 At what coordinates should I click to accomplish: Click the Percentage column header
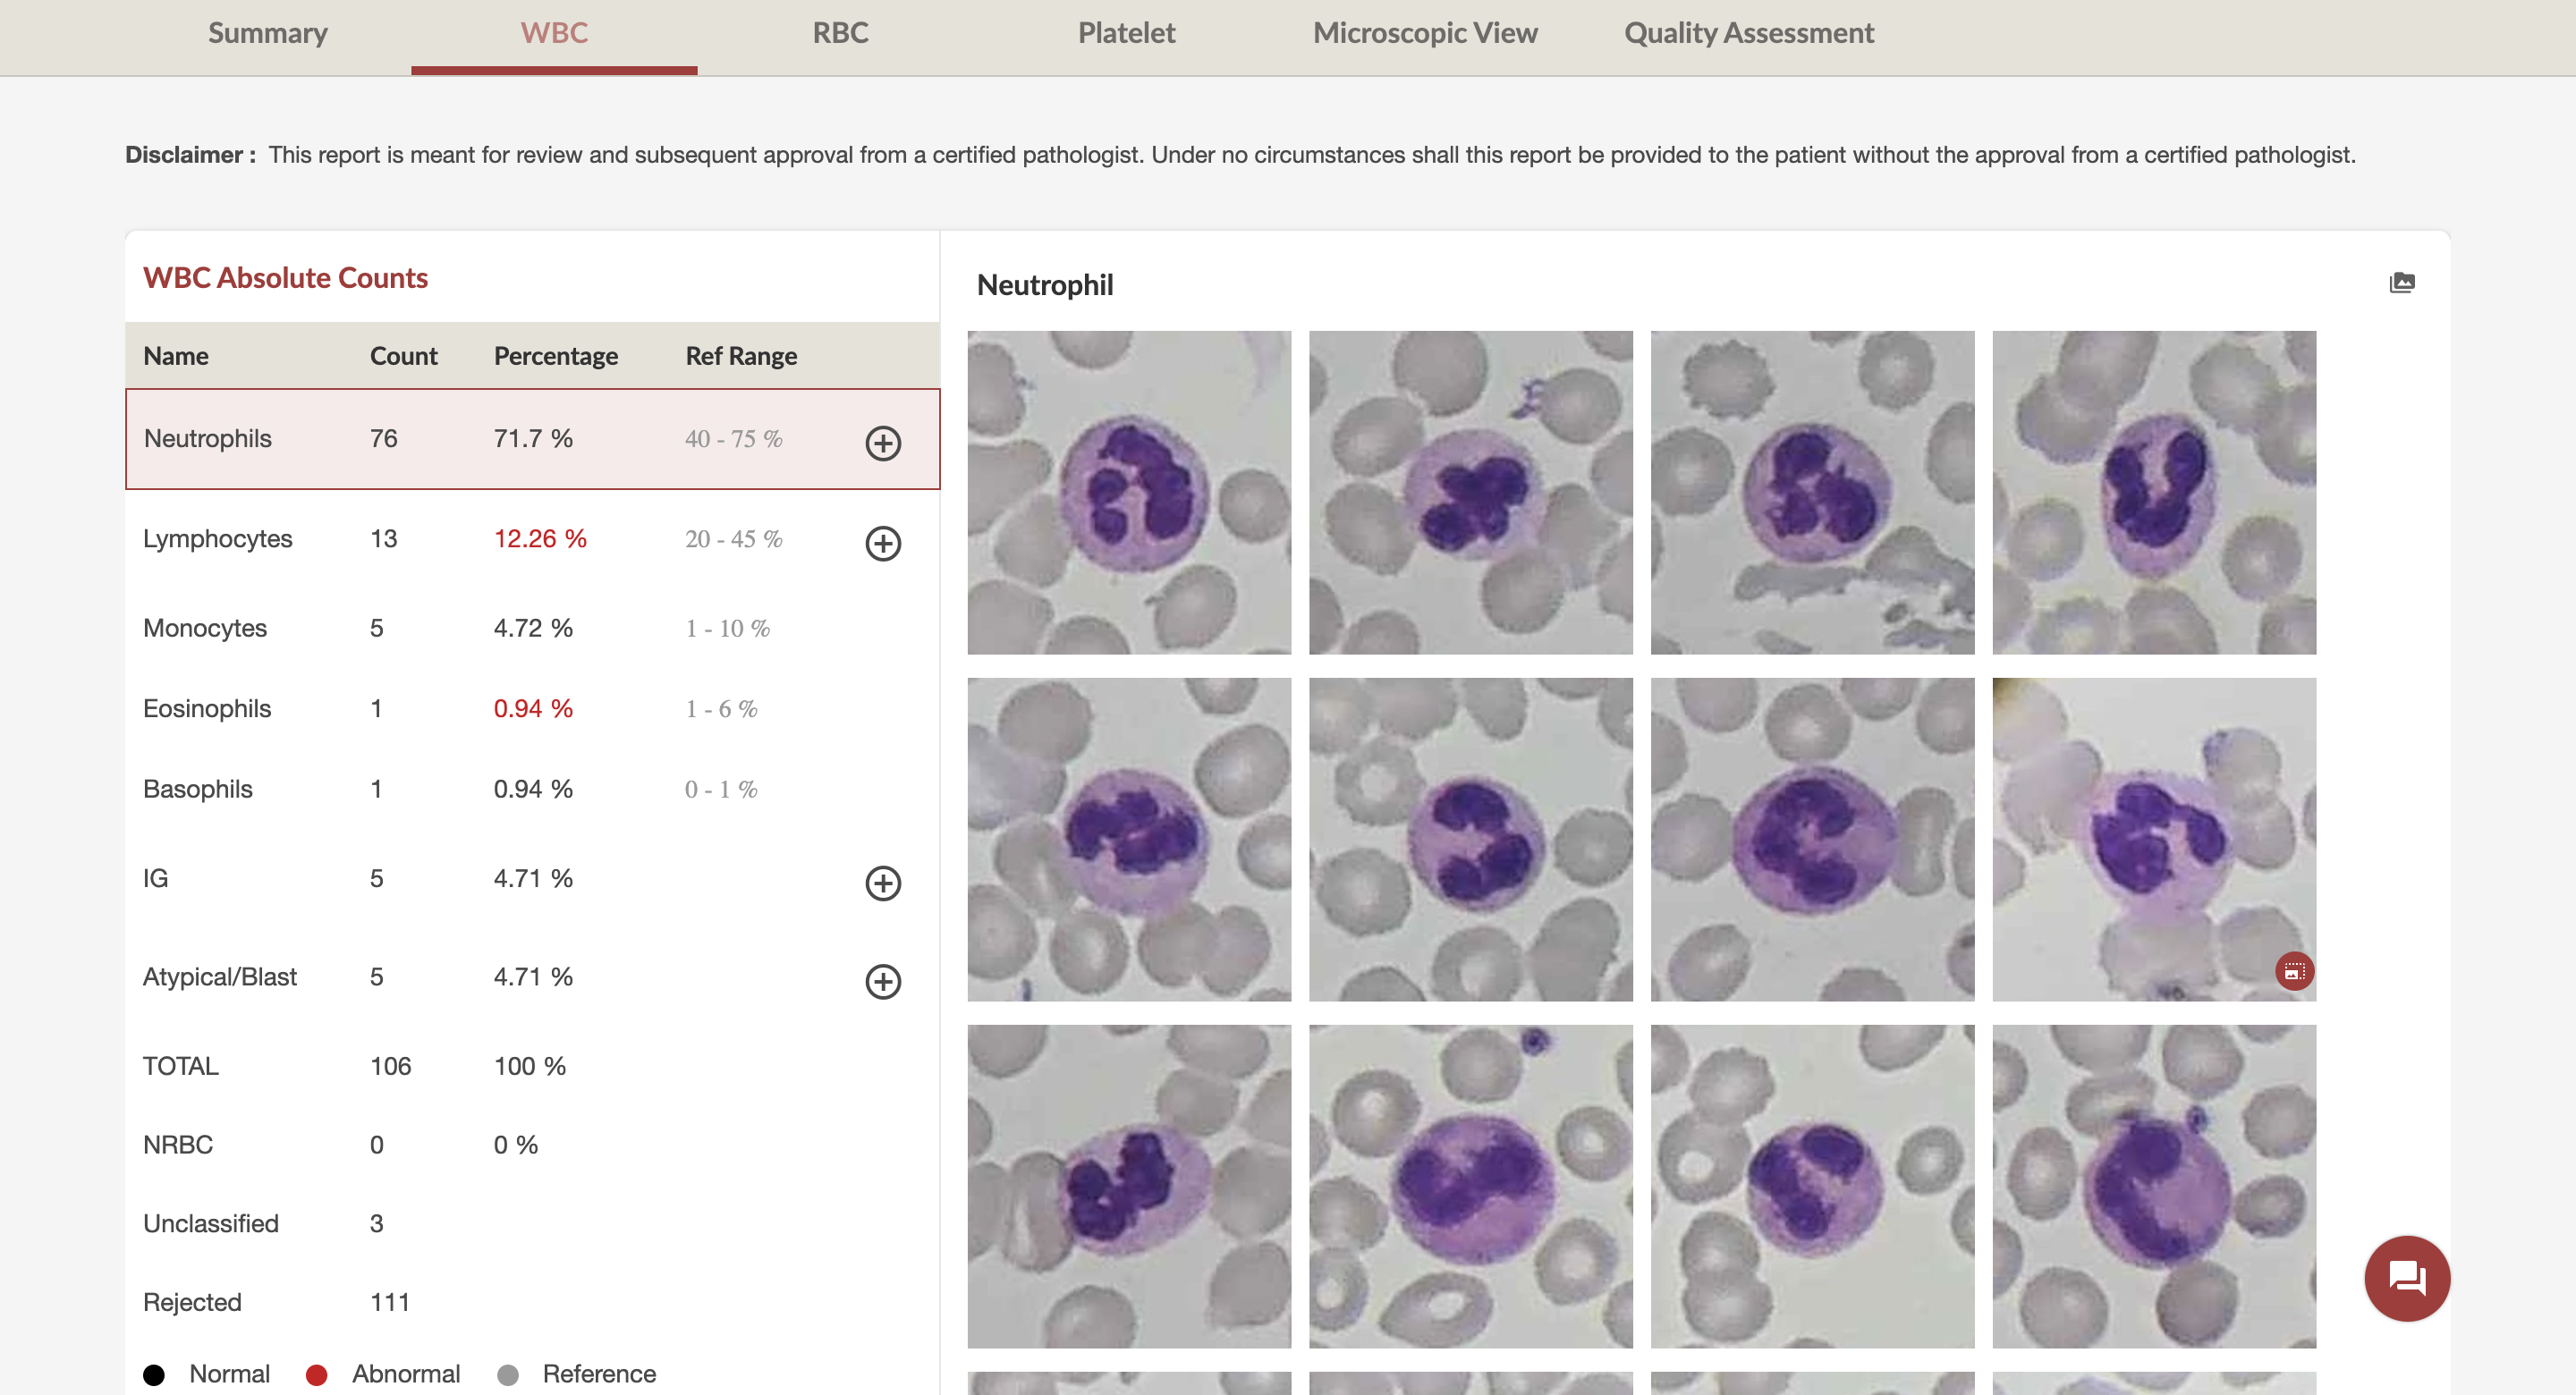556,356
